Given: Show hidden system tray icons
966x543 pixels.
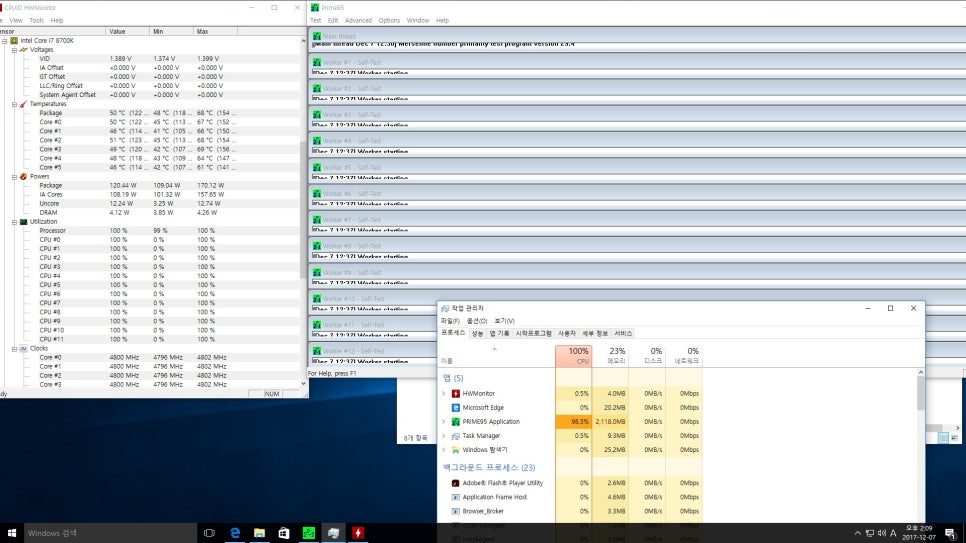Looking at the screenshot, I should click(858, 533).
